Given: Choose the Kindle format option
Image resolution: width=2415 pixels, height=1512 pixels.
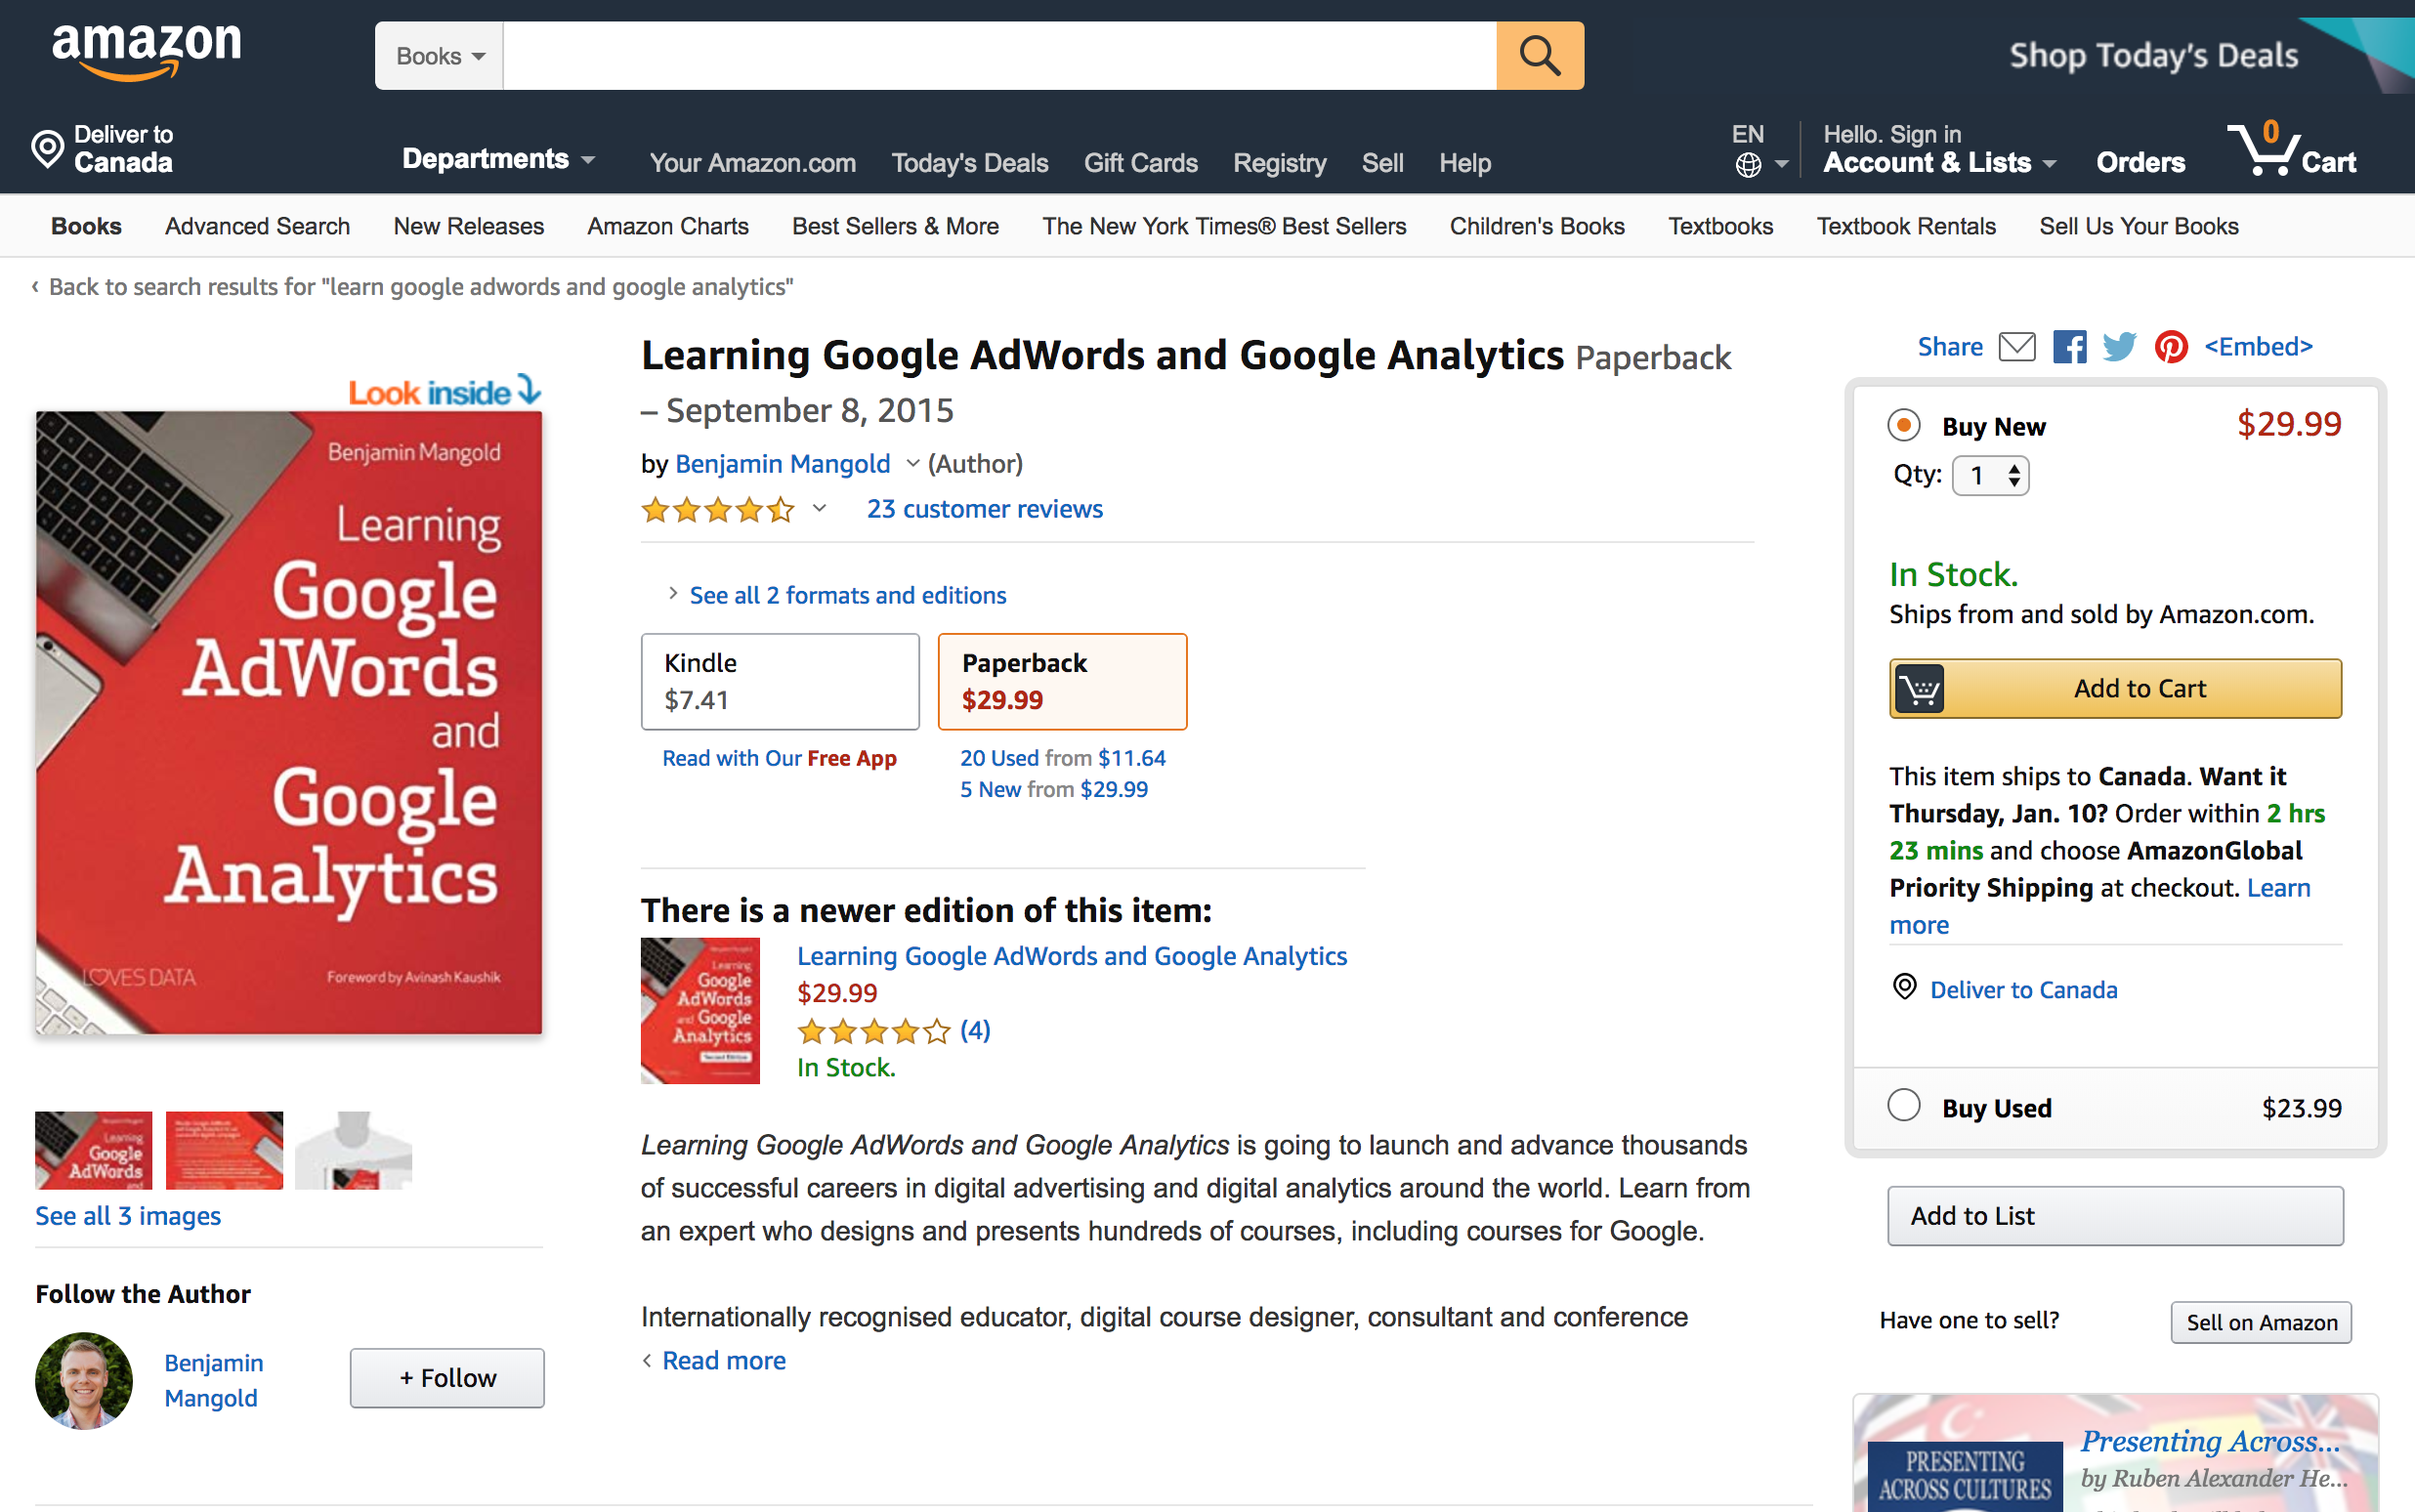Looking at the screenshot, I should point(779,681).
